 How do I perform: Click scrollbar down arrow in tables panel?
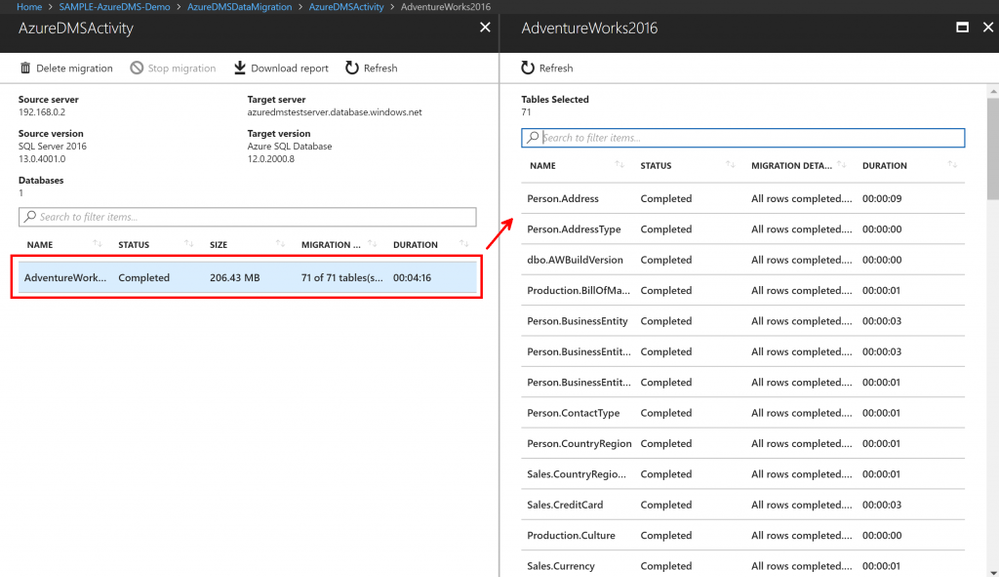point(993,571)
